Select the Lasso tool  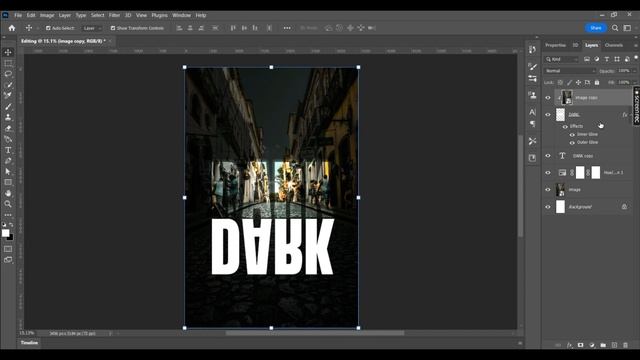pos(8,74)
